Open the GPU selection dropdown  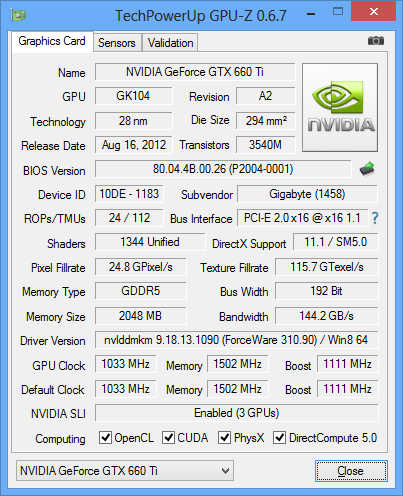[125, 471]
